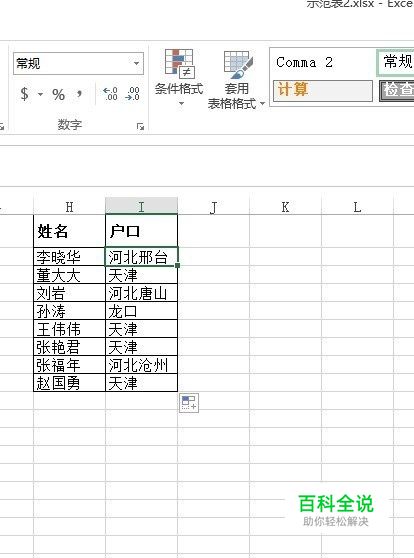Viewport: 414px width, 558px height.
Task: Select cell containing 河北唐山
Action: pos(141,293)
